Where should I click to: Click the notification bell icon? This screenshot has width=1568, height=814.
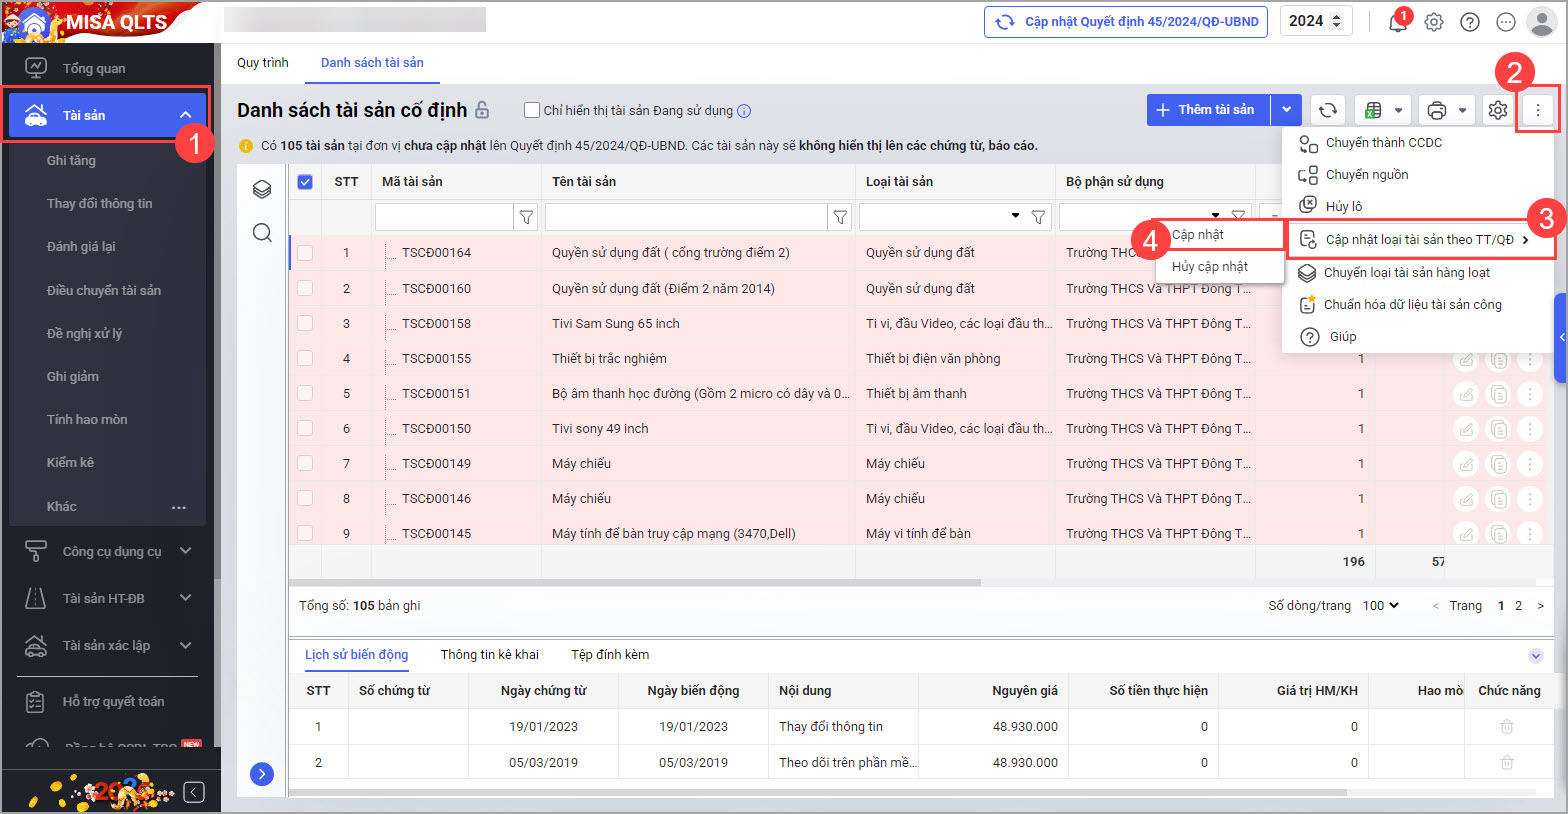(x=1397, y=22)
